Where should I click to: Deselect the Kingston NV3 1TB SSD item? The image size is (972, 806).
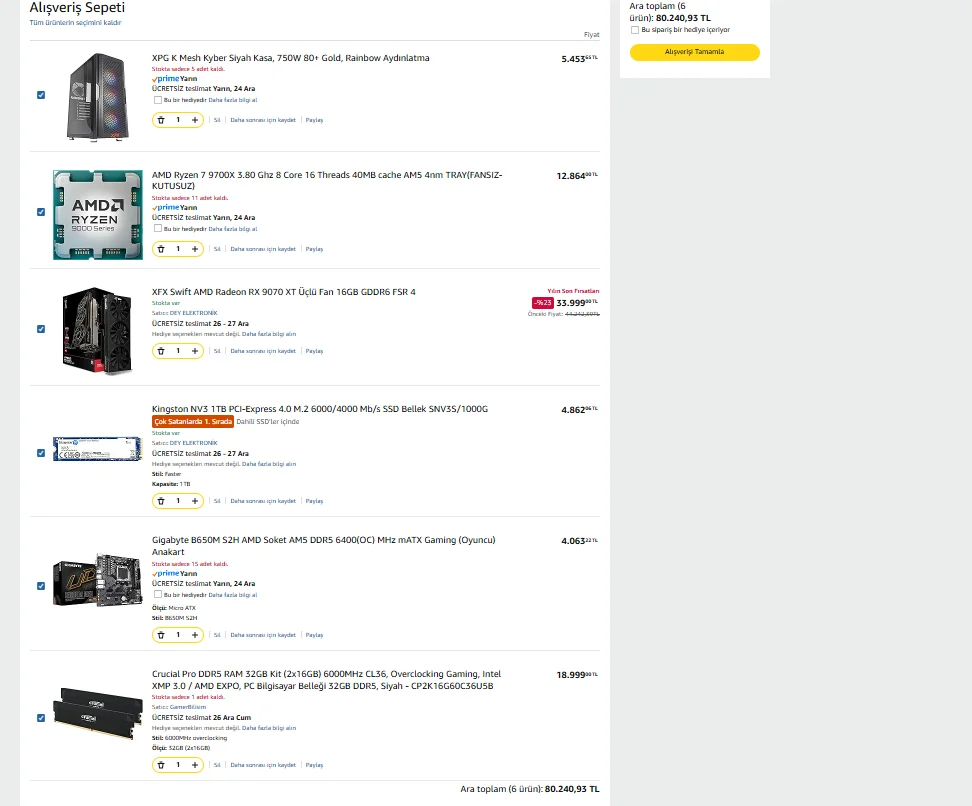(41, 453)
